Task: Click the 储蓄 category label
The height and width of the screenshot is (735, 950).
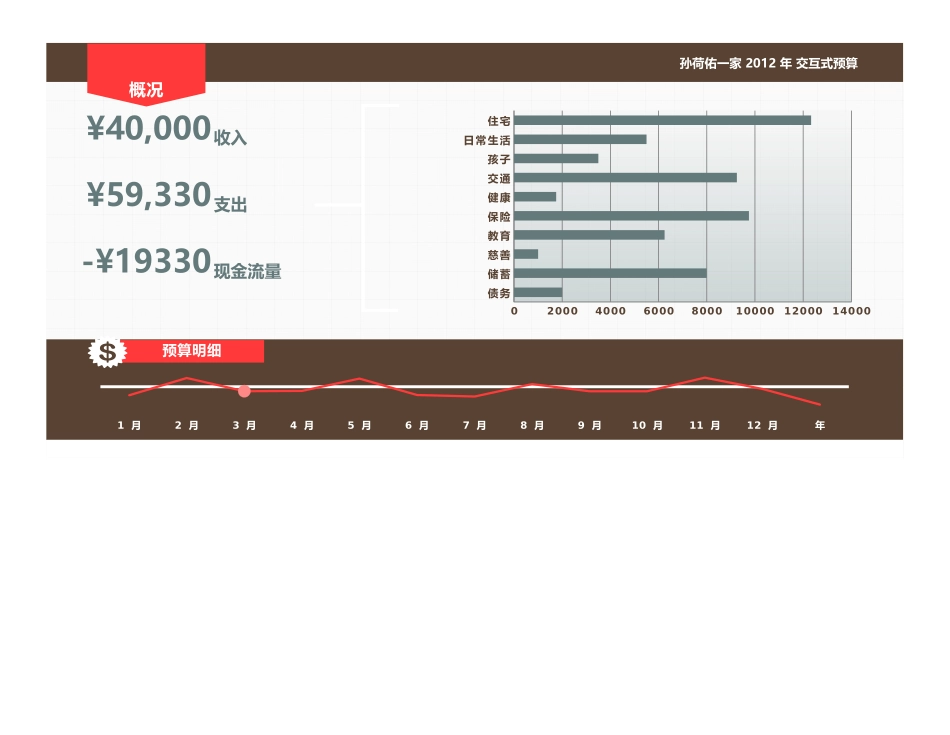Action: click(x=499, y=274)
